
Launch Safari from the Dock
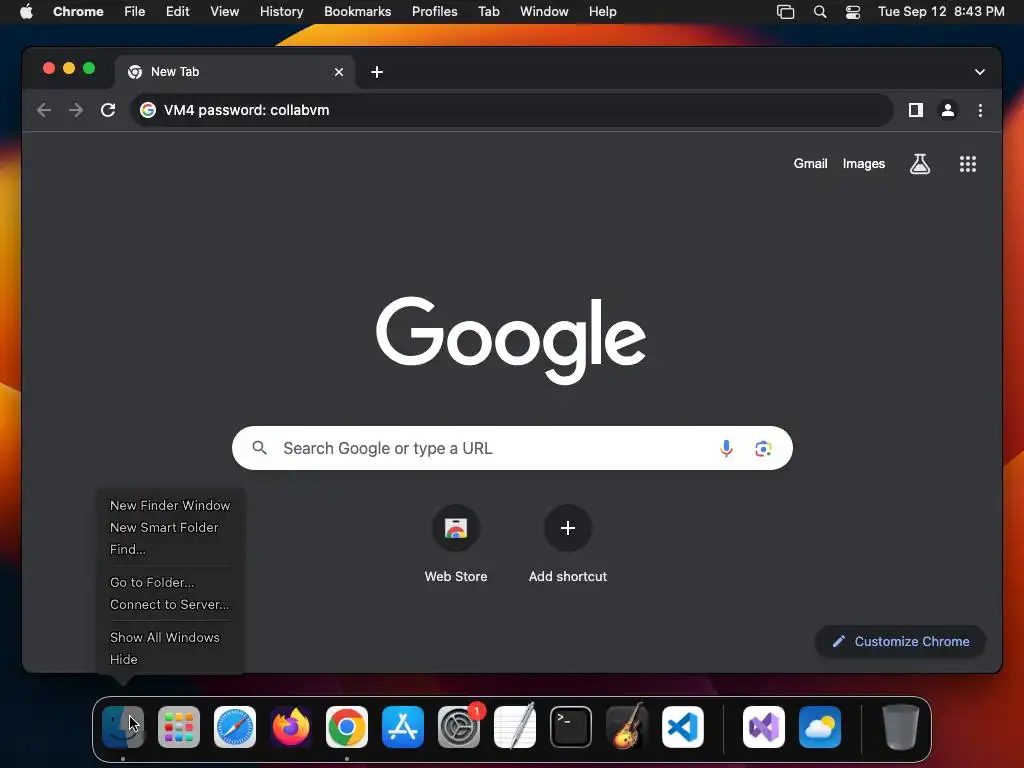click(x=235, y=727)
